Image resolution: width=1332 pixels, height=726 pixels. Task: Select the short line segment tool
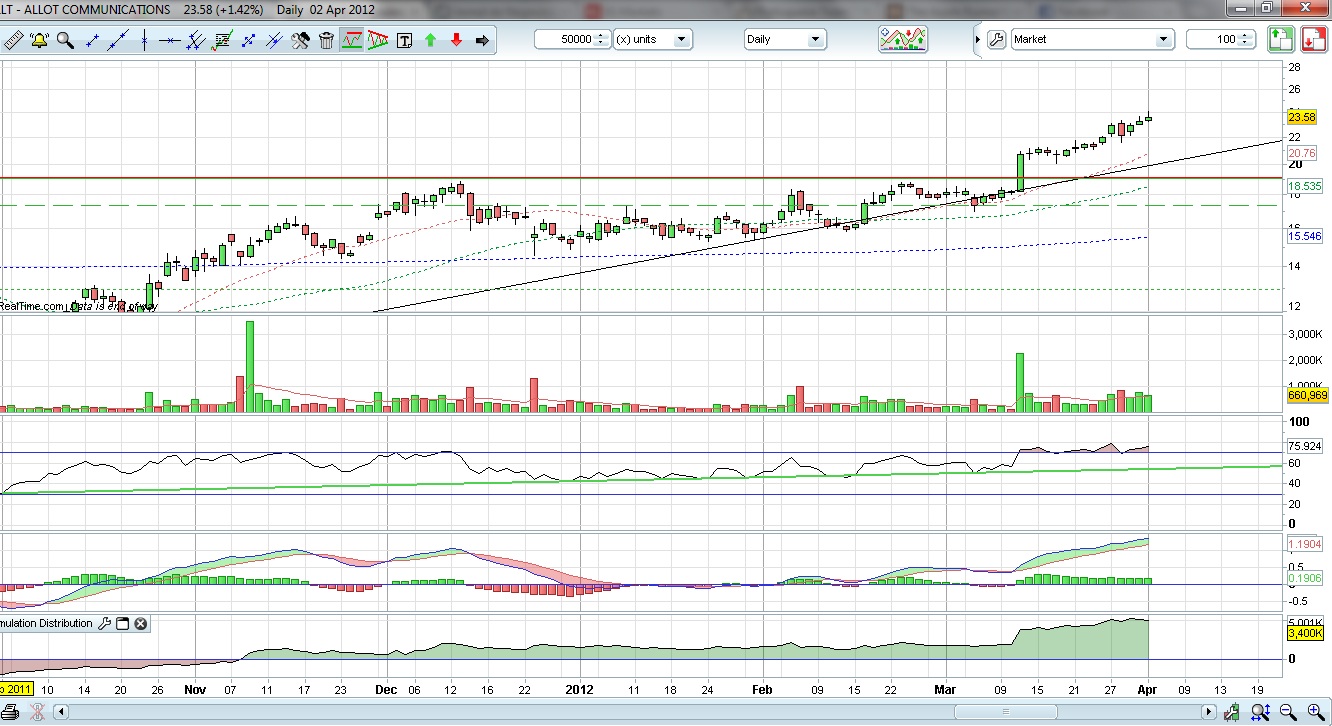[92, 40]
